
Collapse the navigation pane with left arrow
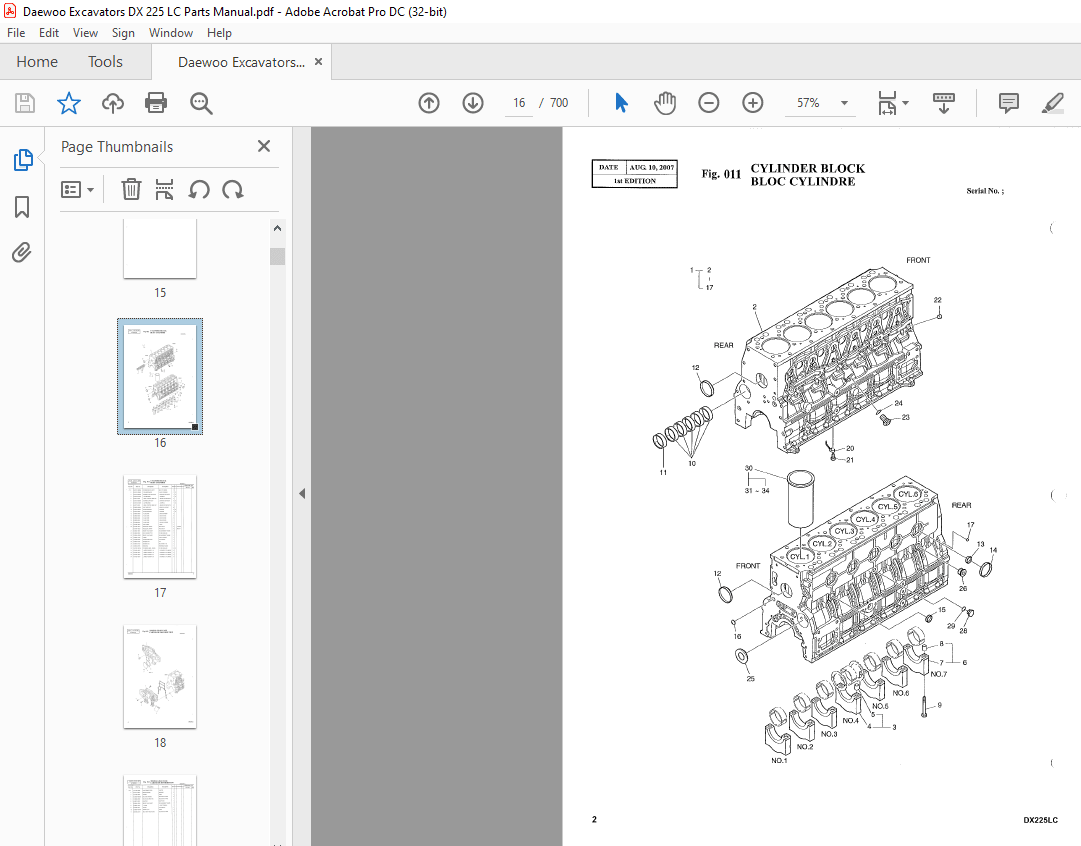tap(302, 494)
